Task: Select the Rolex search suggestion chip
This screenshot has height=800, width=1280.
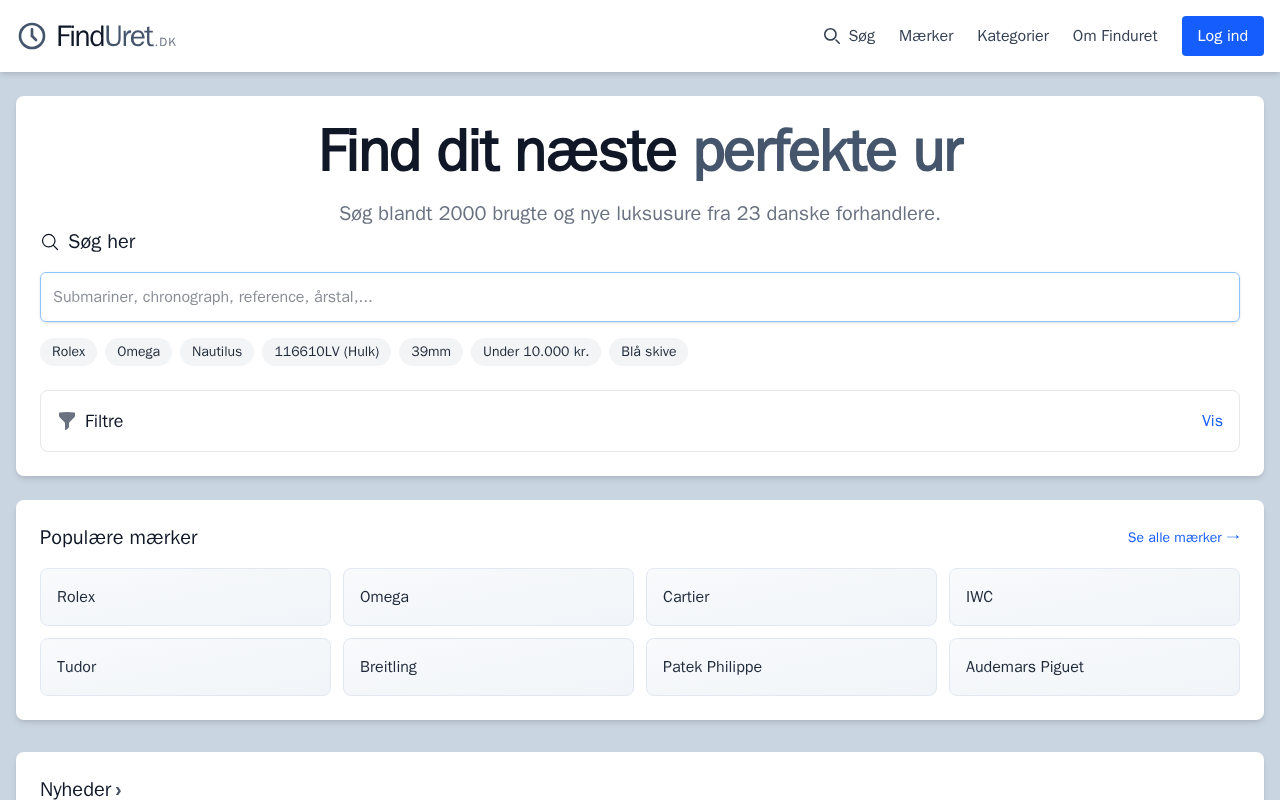Action: point(68,352)
